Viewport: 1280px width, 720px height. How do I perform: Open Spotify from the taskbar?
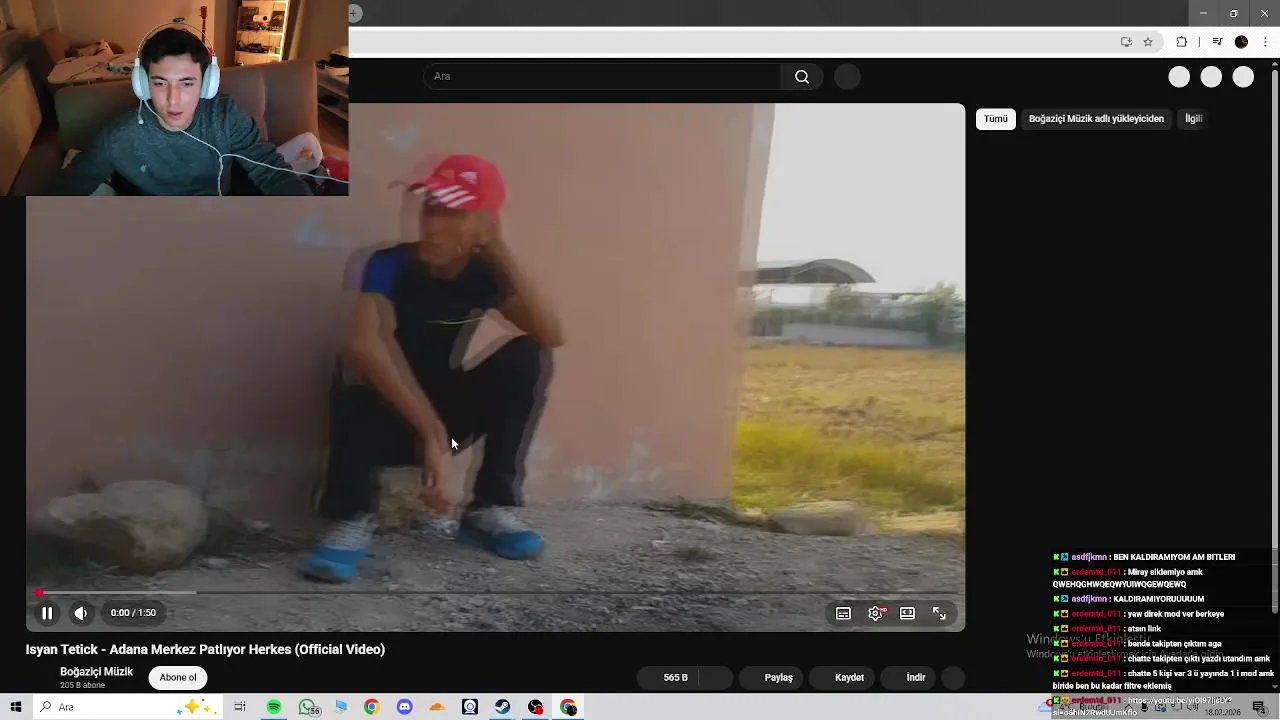[x=274, y=707]
